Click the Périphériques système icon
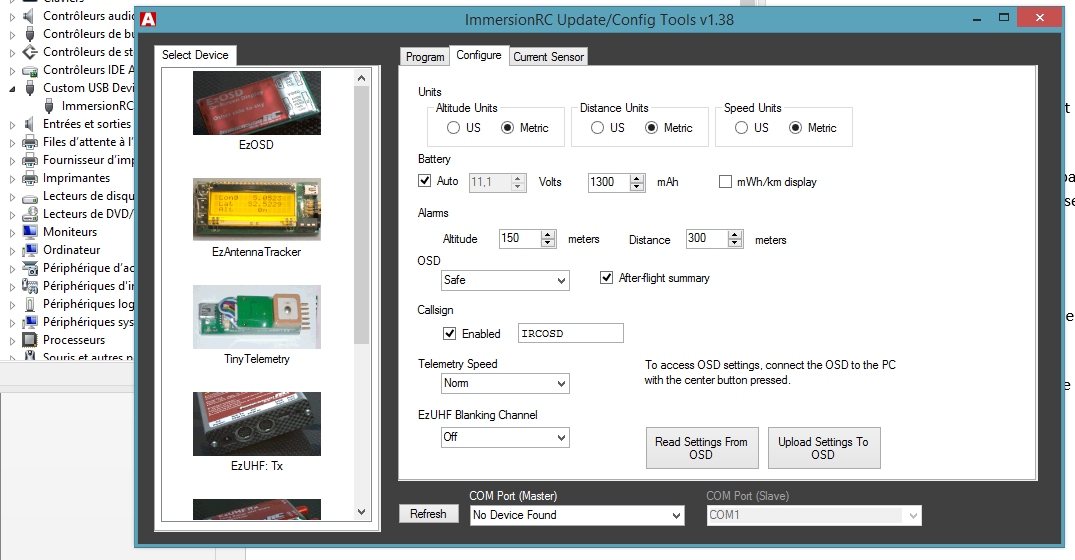This screenshot has width=1075, height=560. click(29, 322)
